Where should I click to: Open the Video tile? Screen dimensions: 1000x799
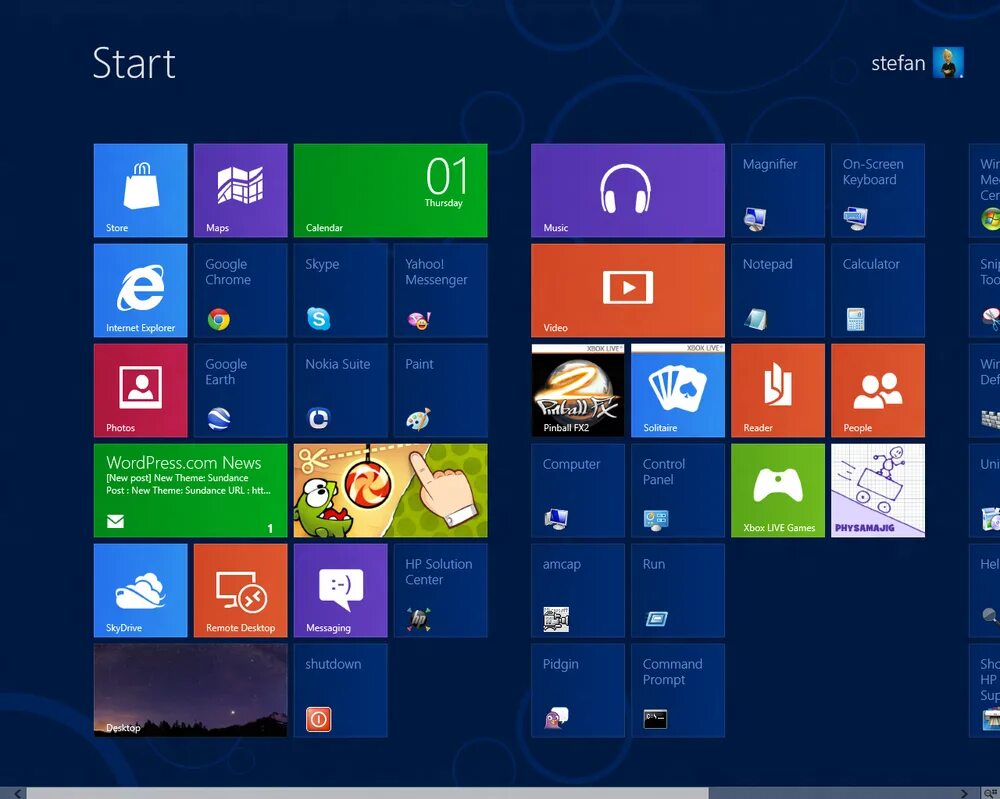628,290
